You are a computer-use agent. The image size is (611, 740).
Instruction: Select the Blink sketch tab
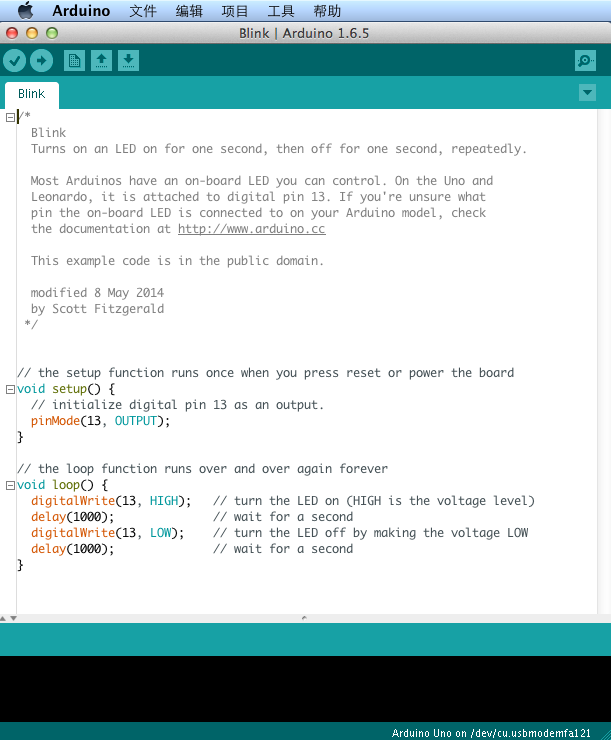click(x=31, y=94)
